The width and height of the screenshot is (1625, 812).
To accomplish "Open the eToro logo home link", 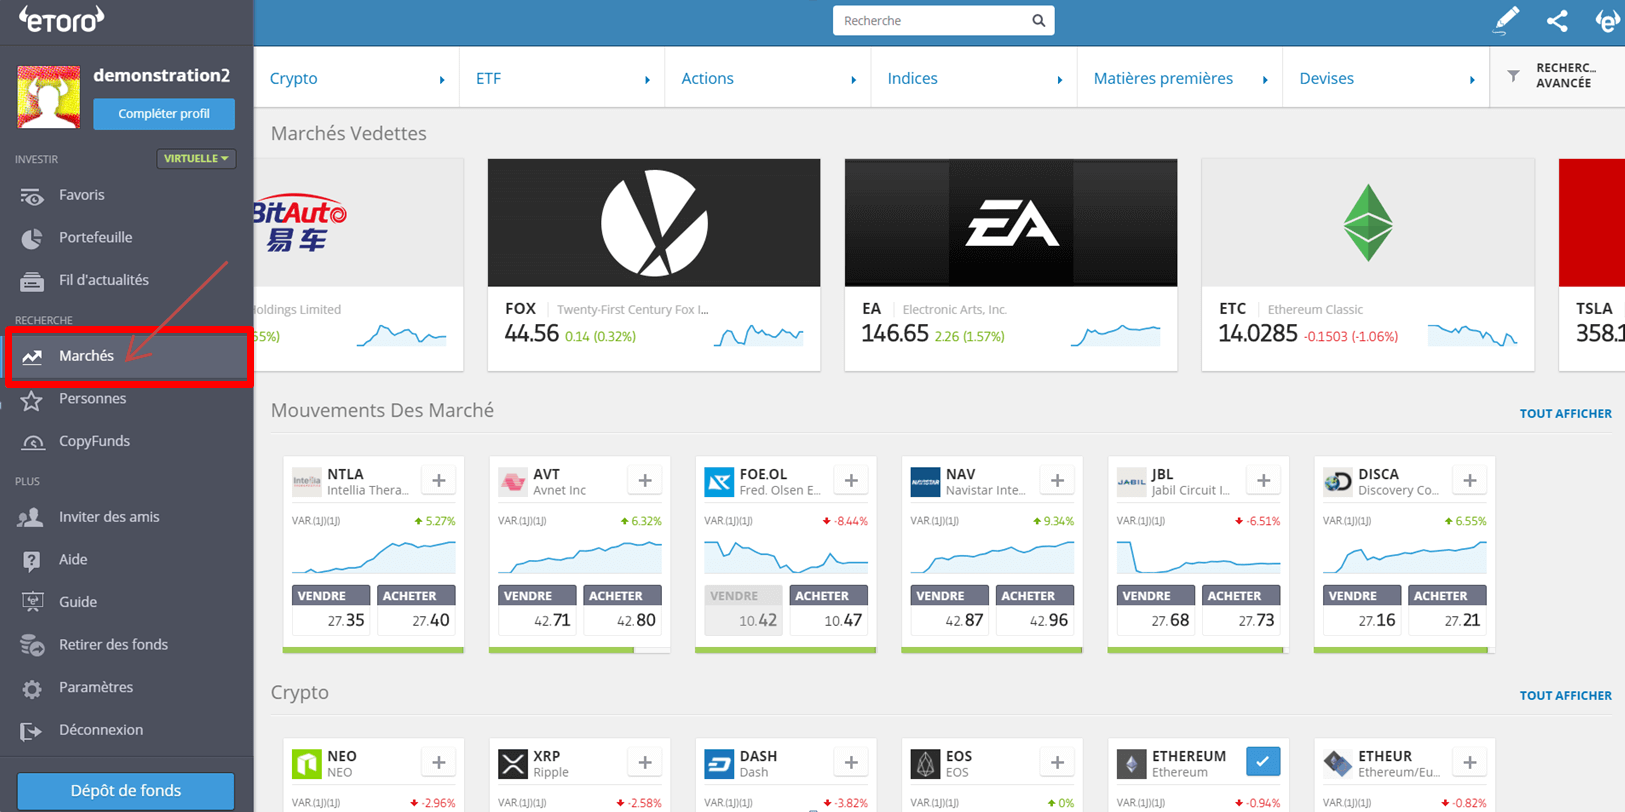I will pos(61,19).
